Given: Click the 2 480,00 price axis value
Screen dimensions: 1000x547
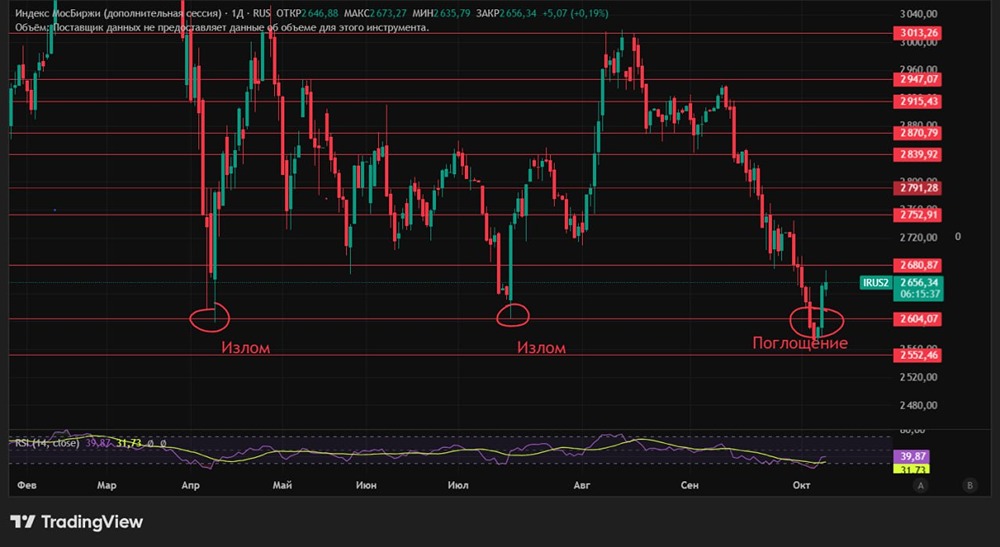Looking at the screenshot, I should pos(918,405).
